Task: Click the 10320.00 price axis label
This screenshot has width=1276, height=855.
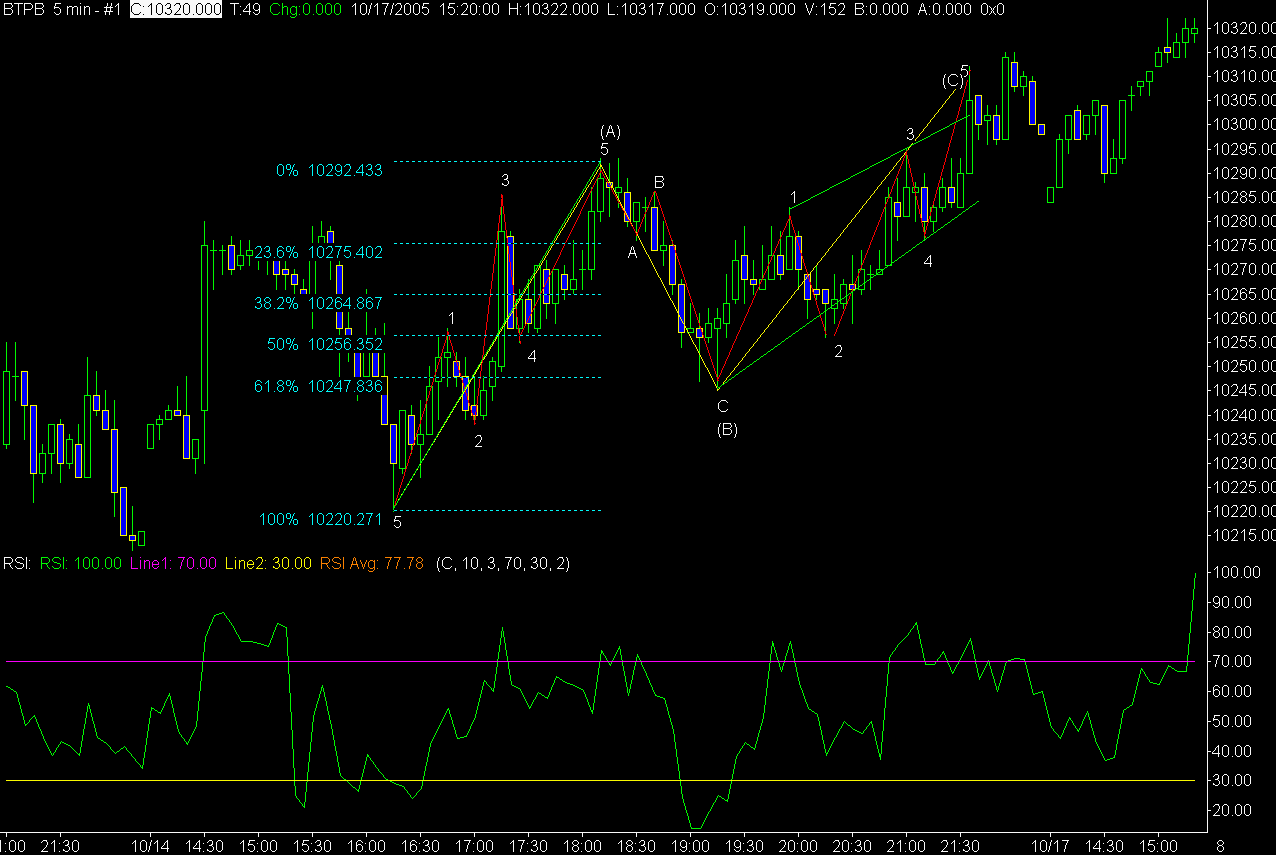Action: pos(1243,28)
